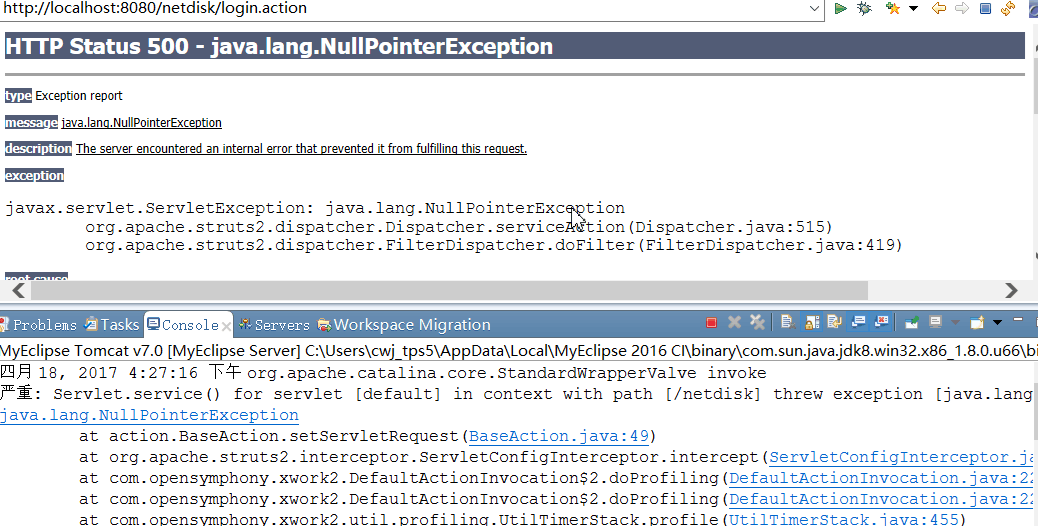The image size is (1038, 526).
Task: Open Display Selected Console dropdown arrow
Action: click(955, 323)
